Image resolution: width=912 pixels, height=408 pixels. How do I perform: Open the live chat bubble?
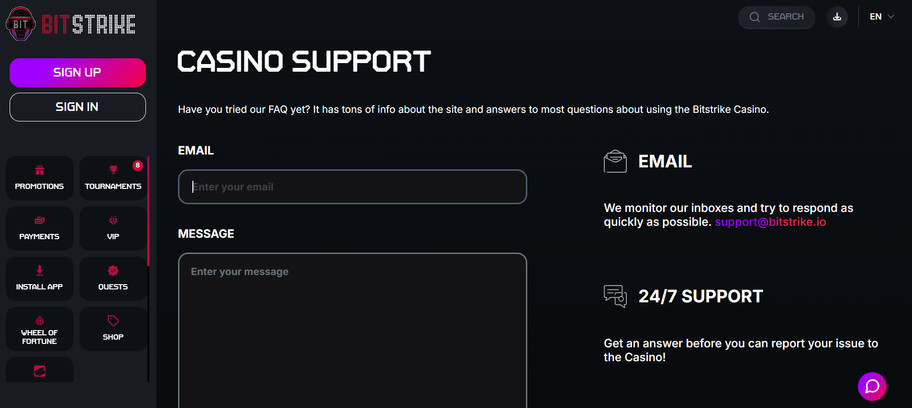pyautogui.click(x=872, y=386)
